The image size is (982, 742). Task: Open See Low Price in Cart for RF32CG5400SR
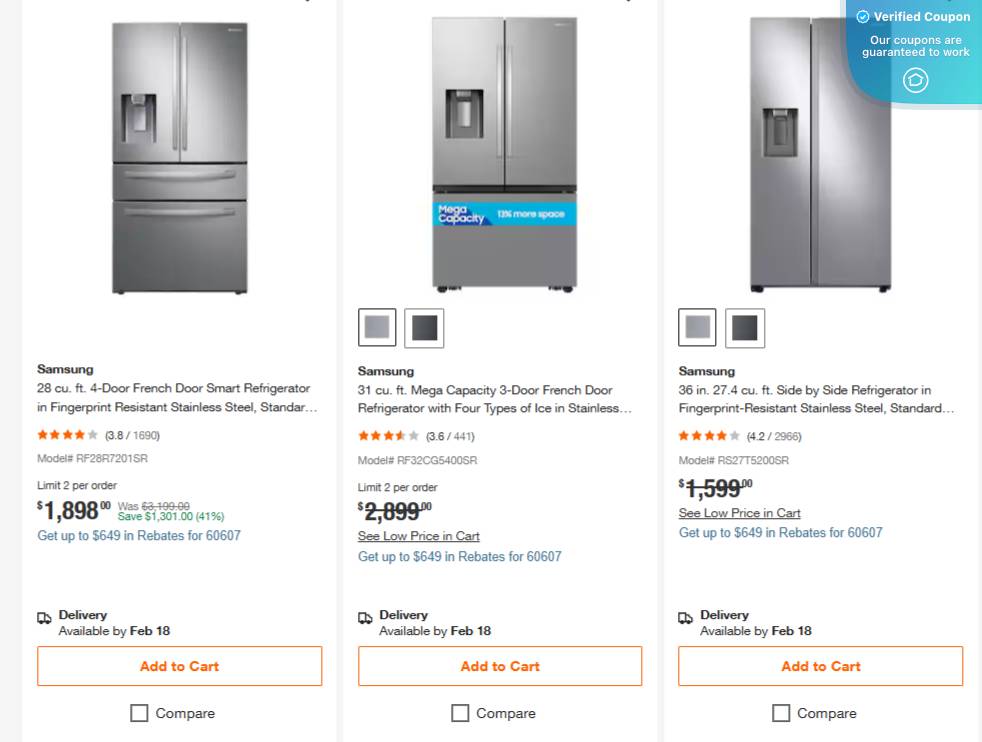[418, 536]
